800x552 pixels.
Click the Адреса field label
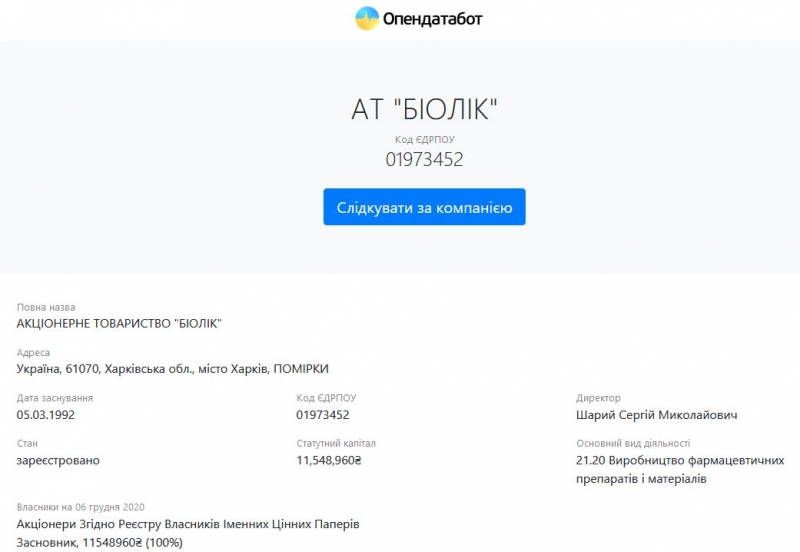33,353
